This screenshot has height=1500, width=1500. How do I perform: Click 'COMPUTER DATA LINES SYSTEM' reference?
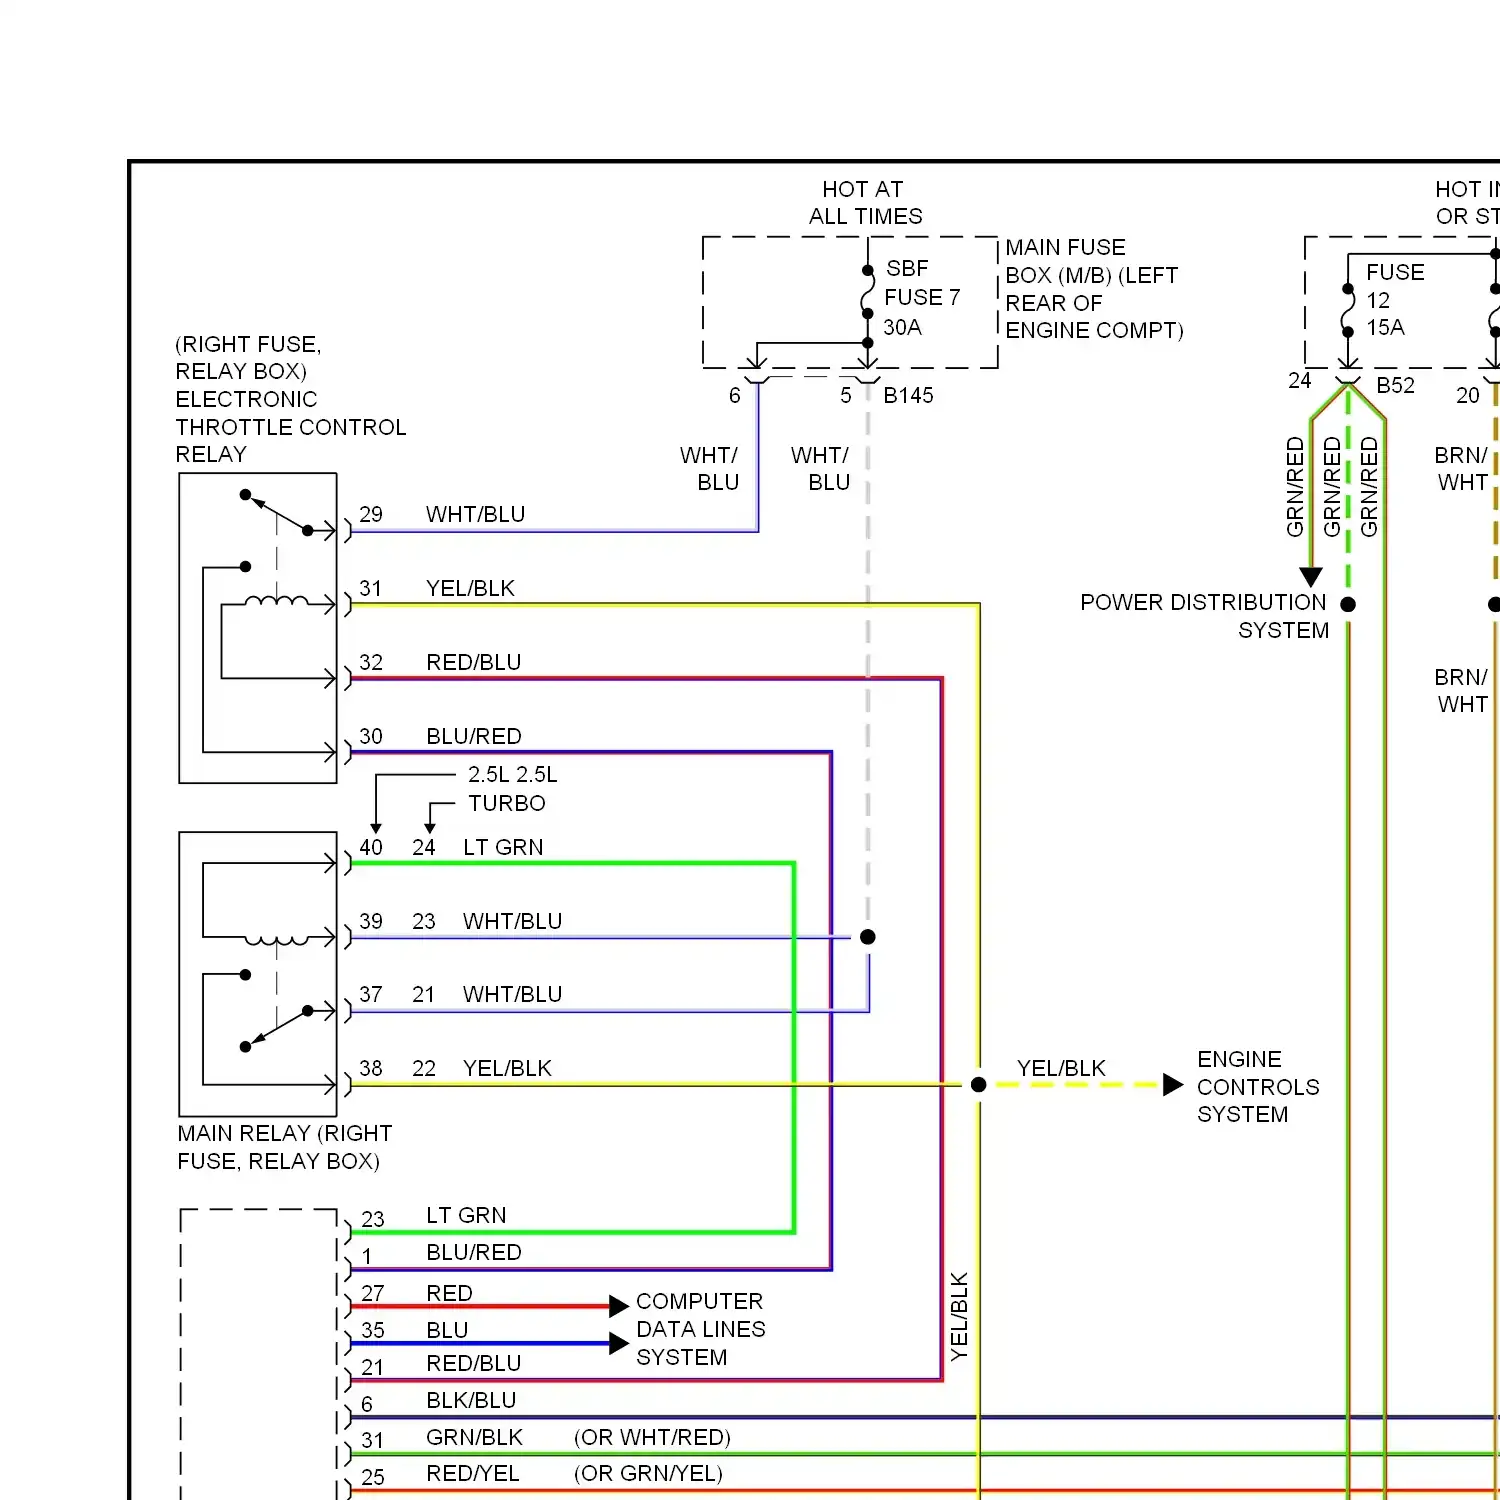tap(700, 1329)
